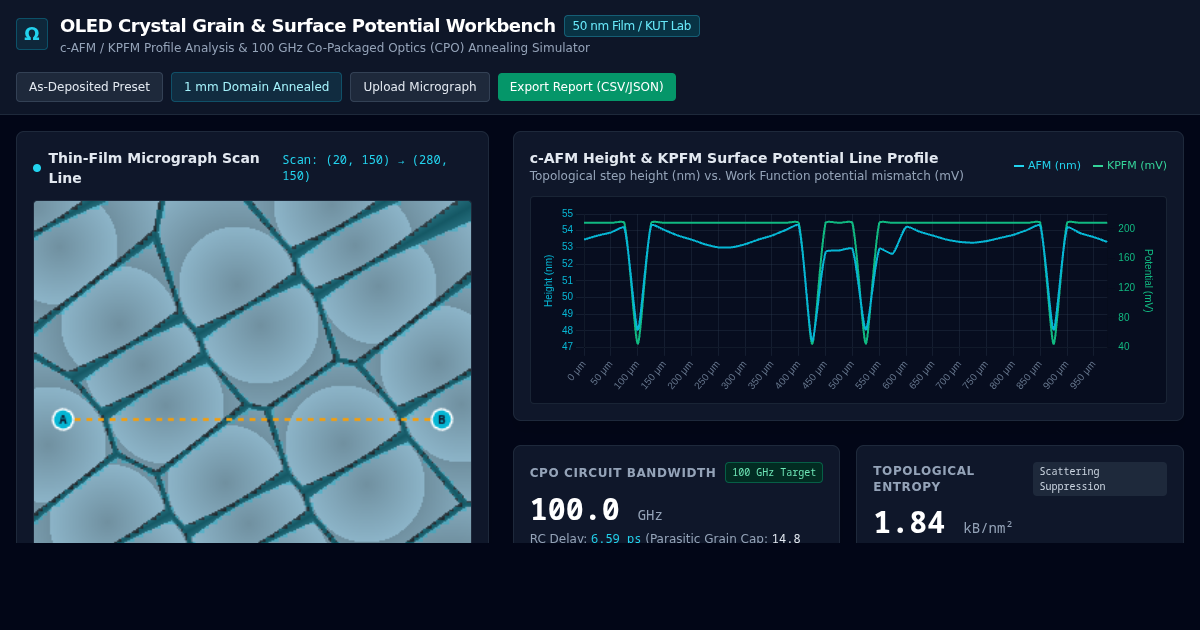
Task: Click scan line endpoint marker A
Action: tap(63, 419)
